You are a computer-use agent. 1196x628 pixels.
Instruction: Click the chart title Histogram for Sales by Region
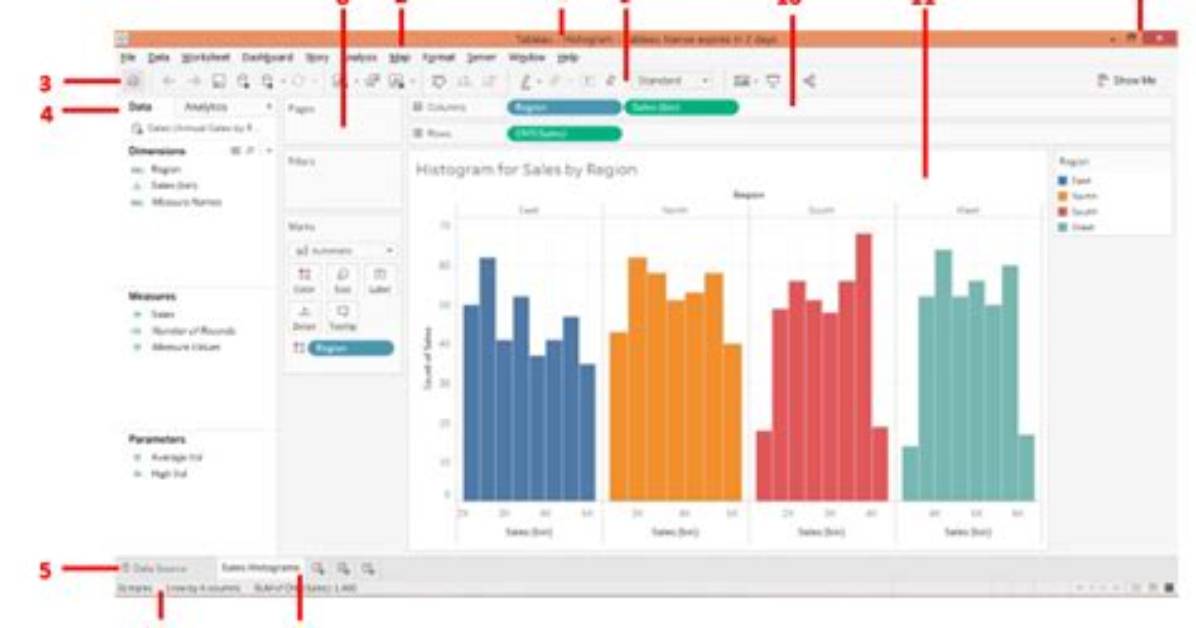point(526,169)
